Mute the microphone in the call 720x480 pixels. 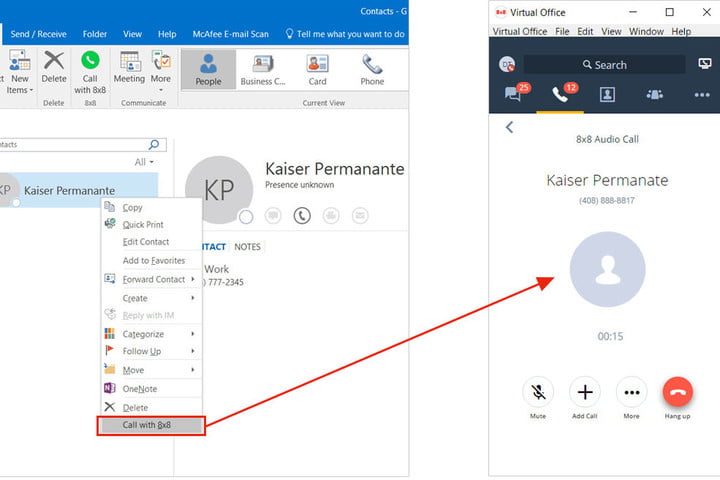(538, 392)
